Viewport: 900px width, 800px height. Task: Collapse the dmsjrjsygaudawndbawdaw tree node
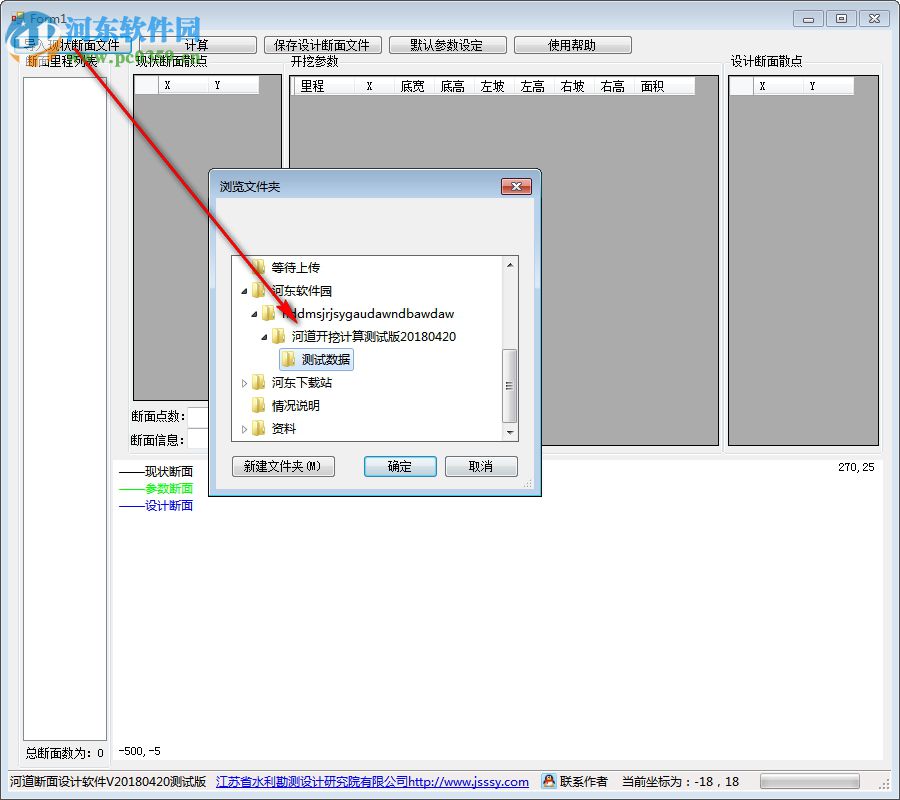tap(254, 314)
